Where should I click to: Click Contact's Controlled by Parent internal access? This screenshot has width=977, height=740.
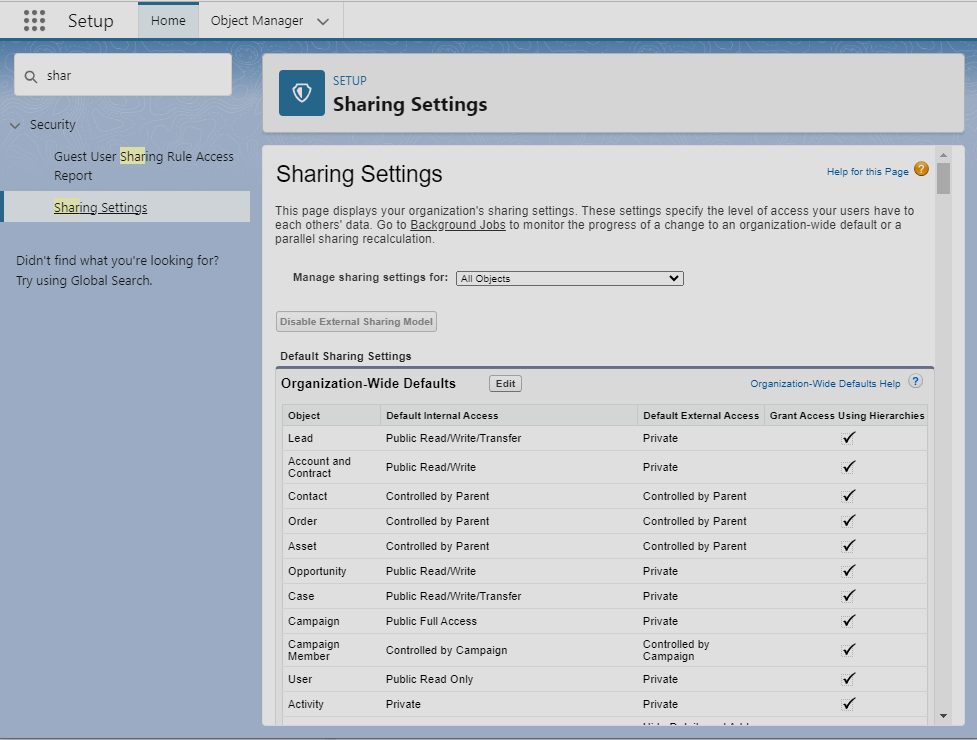point(437,496)
